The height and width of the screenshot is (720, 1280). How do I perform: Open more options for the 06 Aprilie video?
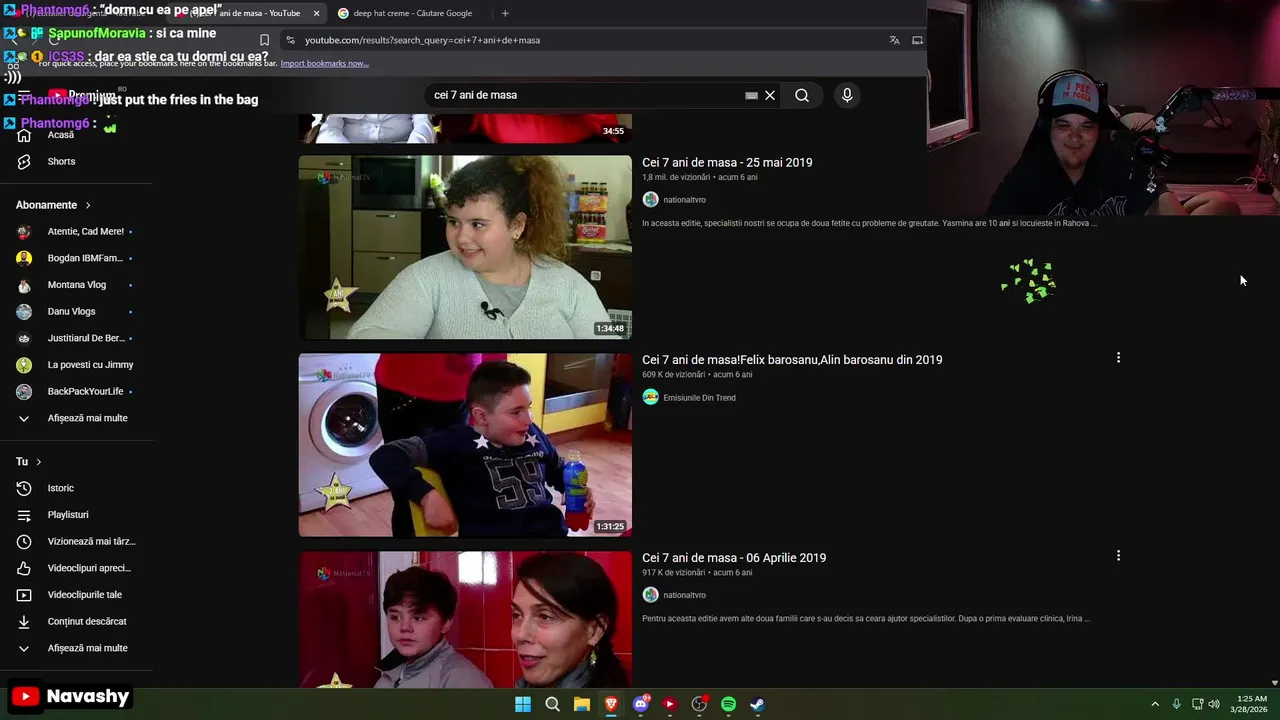pos(1118,555)
